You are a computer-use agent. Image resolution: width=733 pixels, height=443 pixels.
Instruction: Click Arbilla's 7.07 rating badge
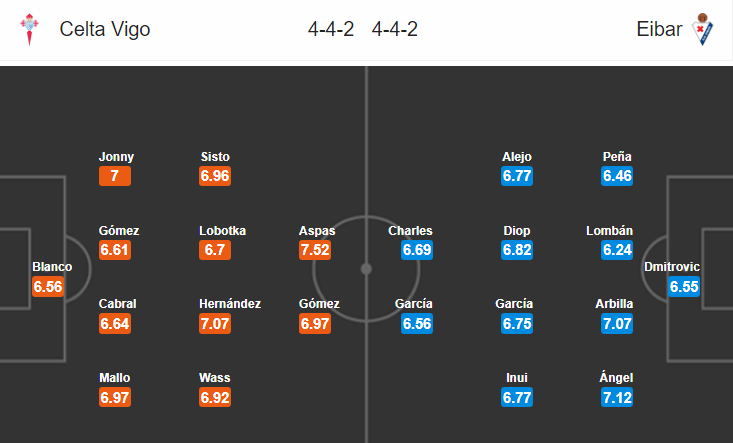(x=617, y=323)
